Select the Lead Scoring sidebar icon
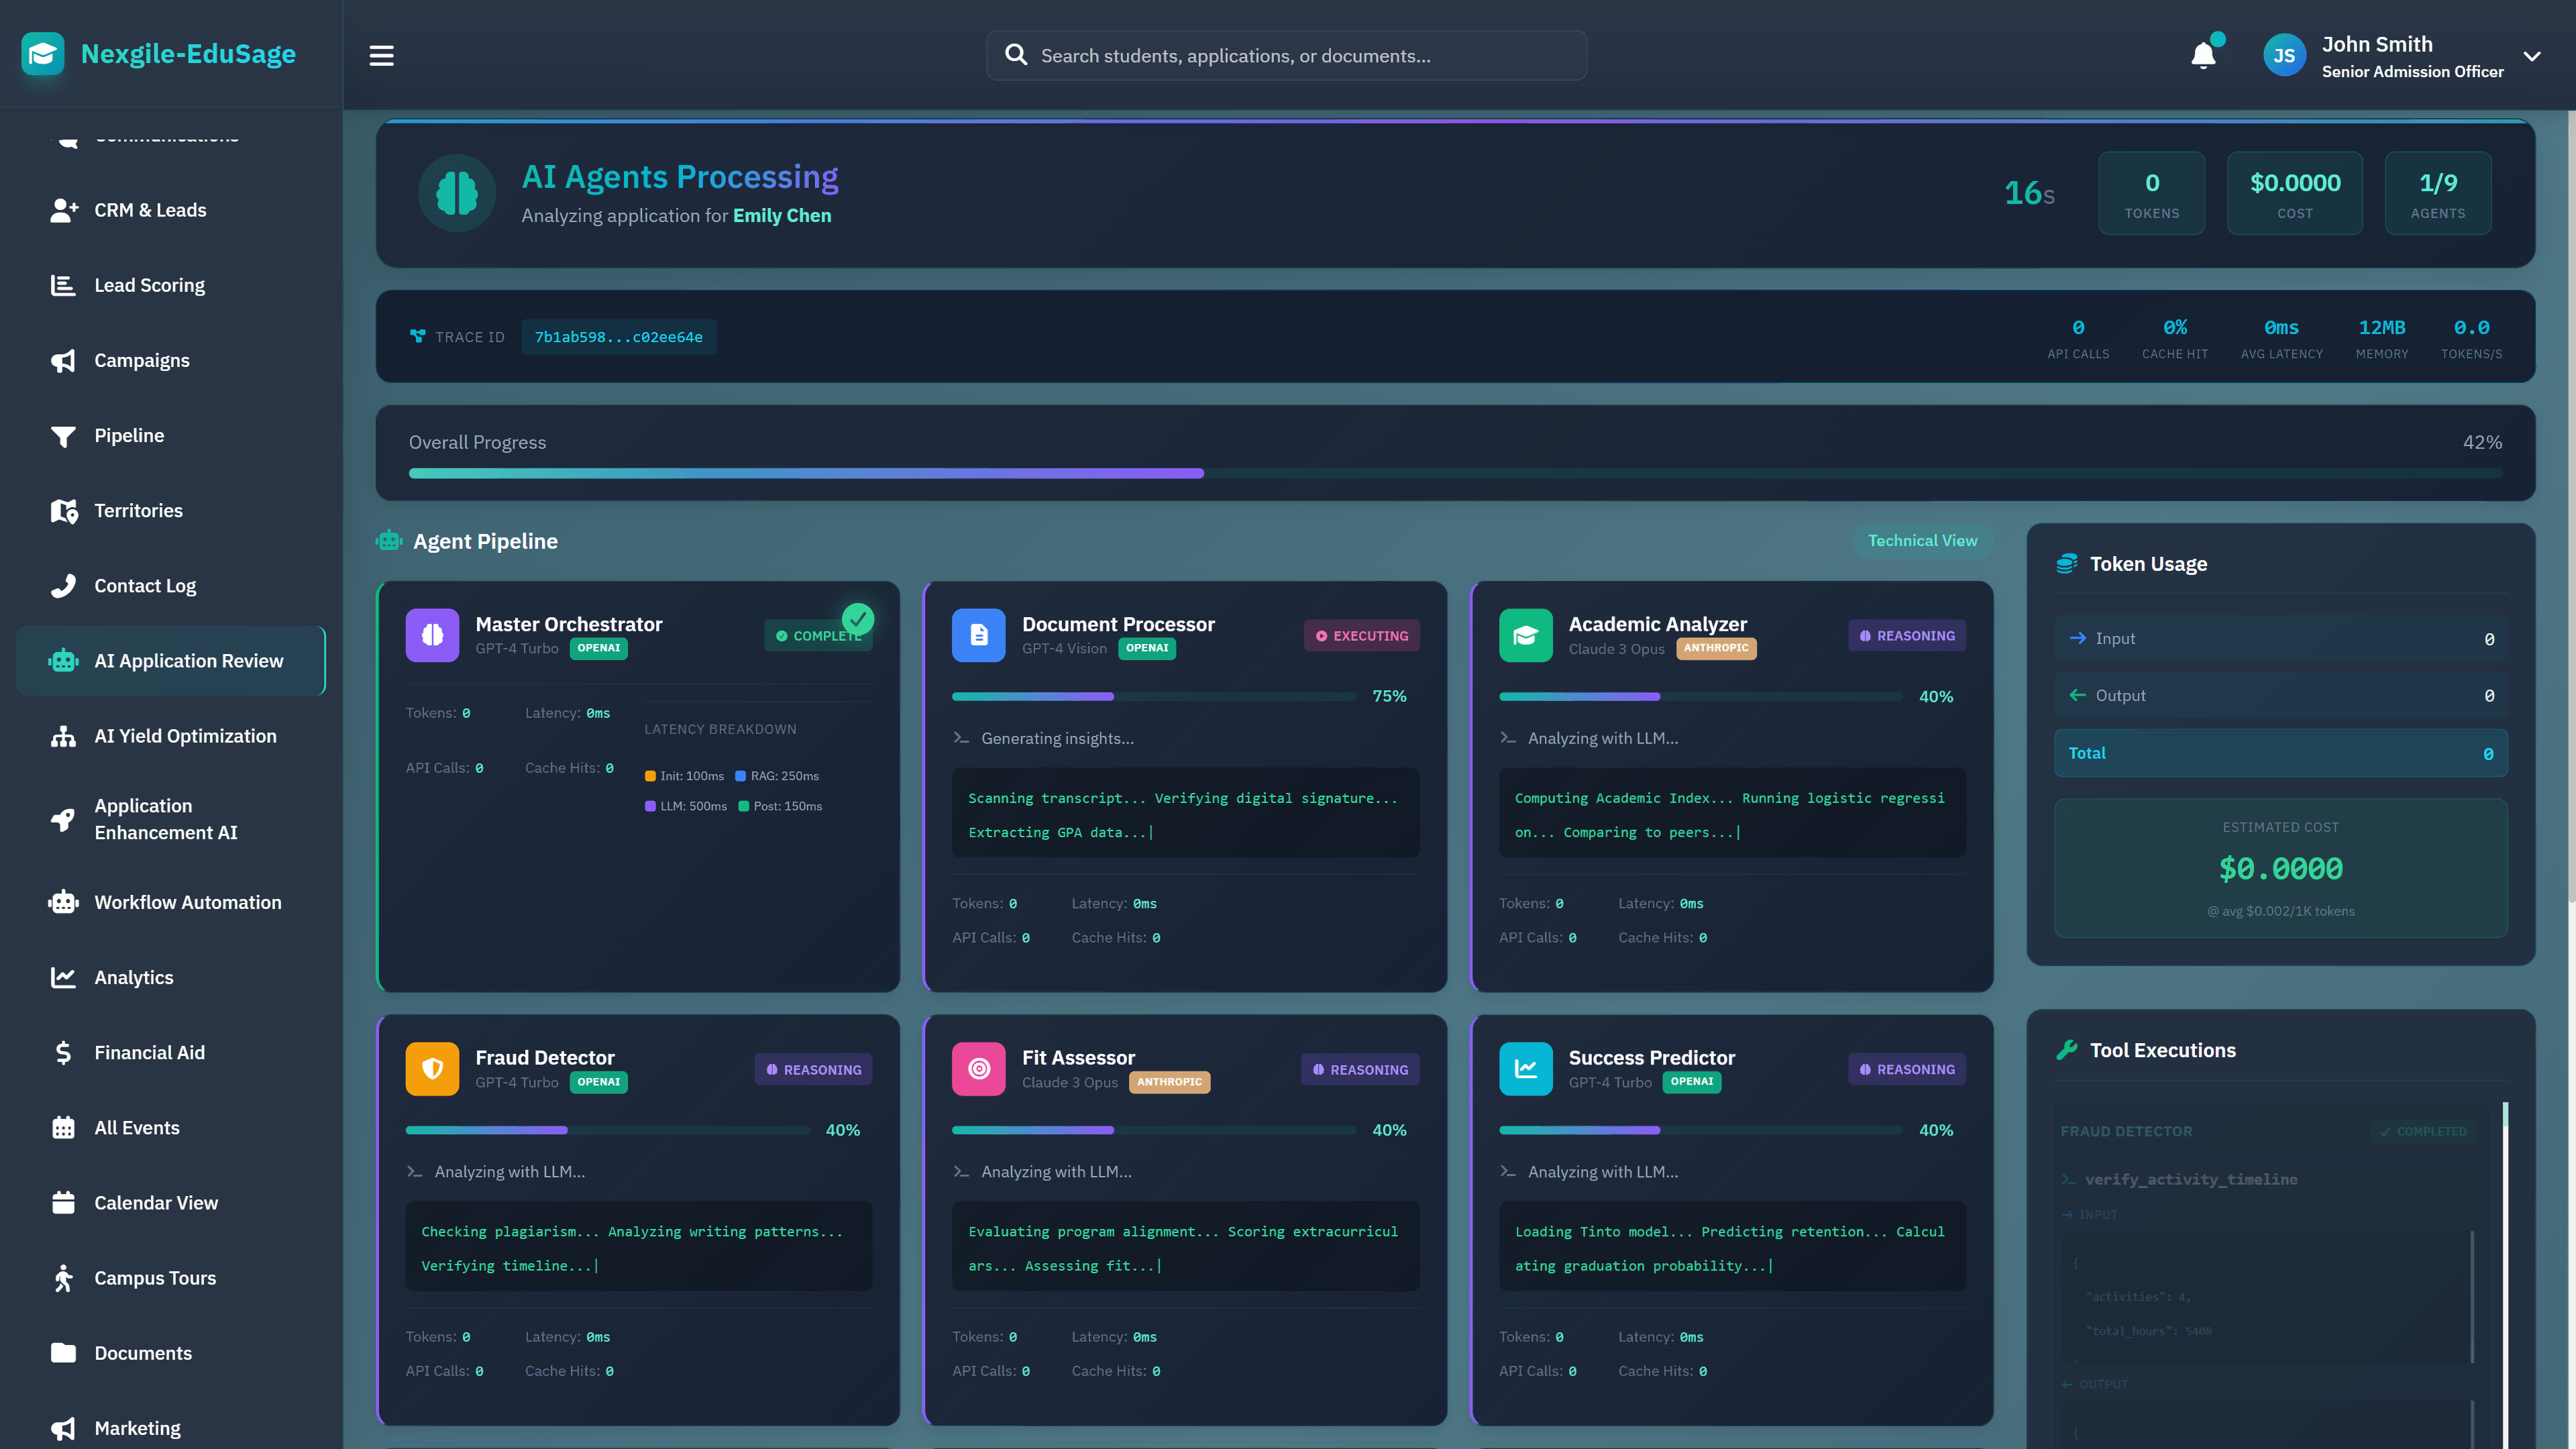 (x=63, y=285)
